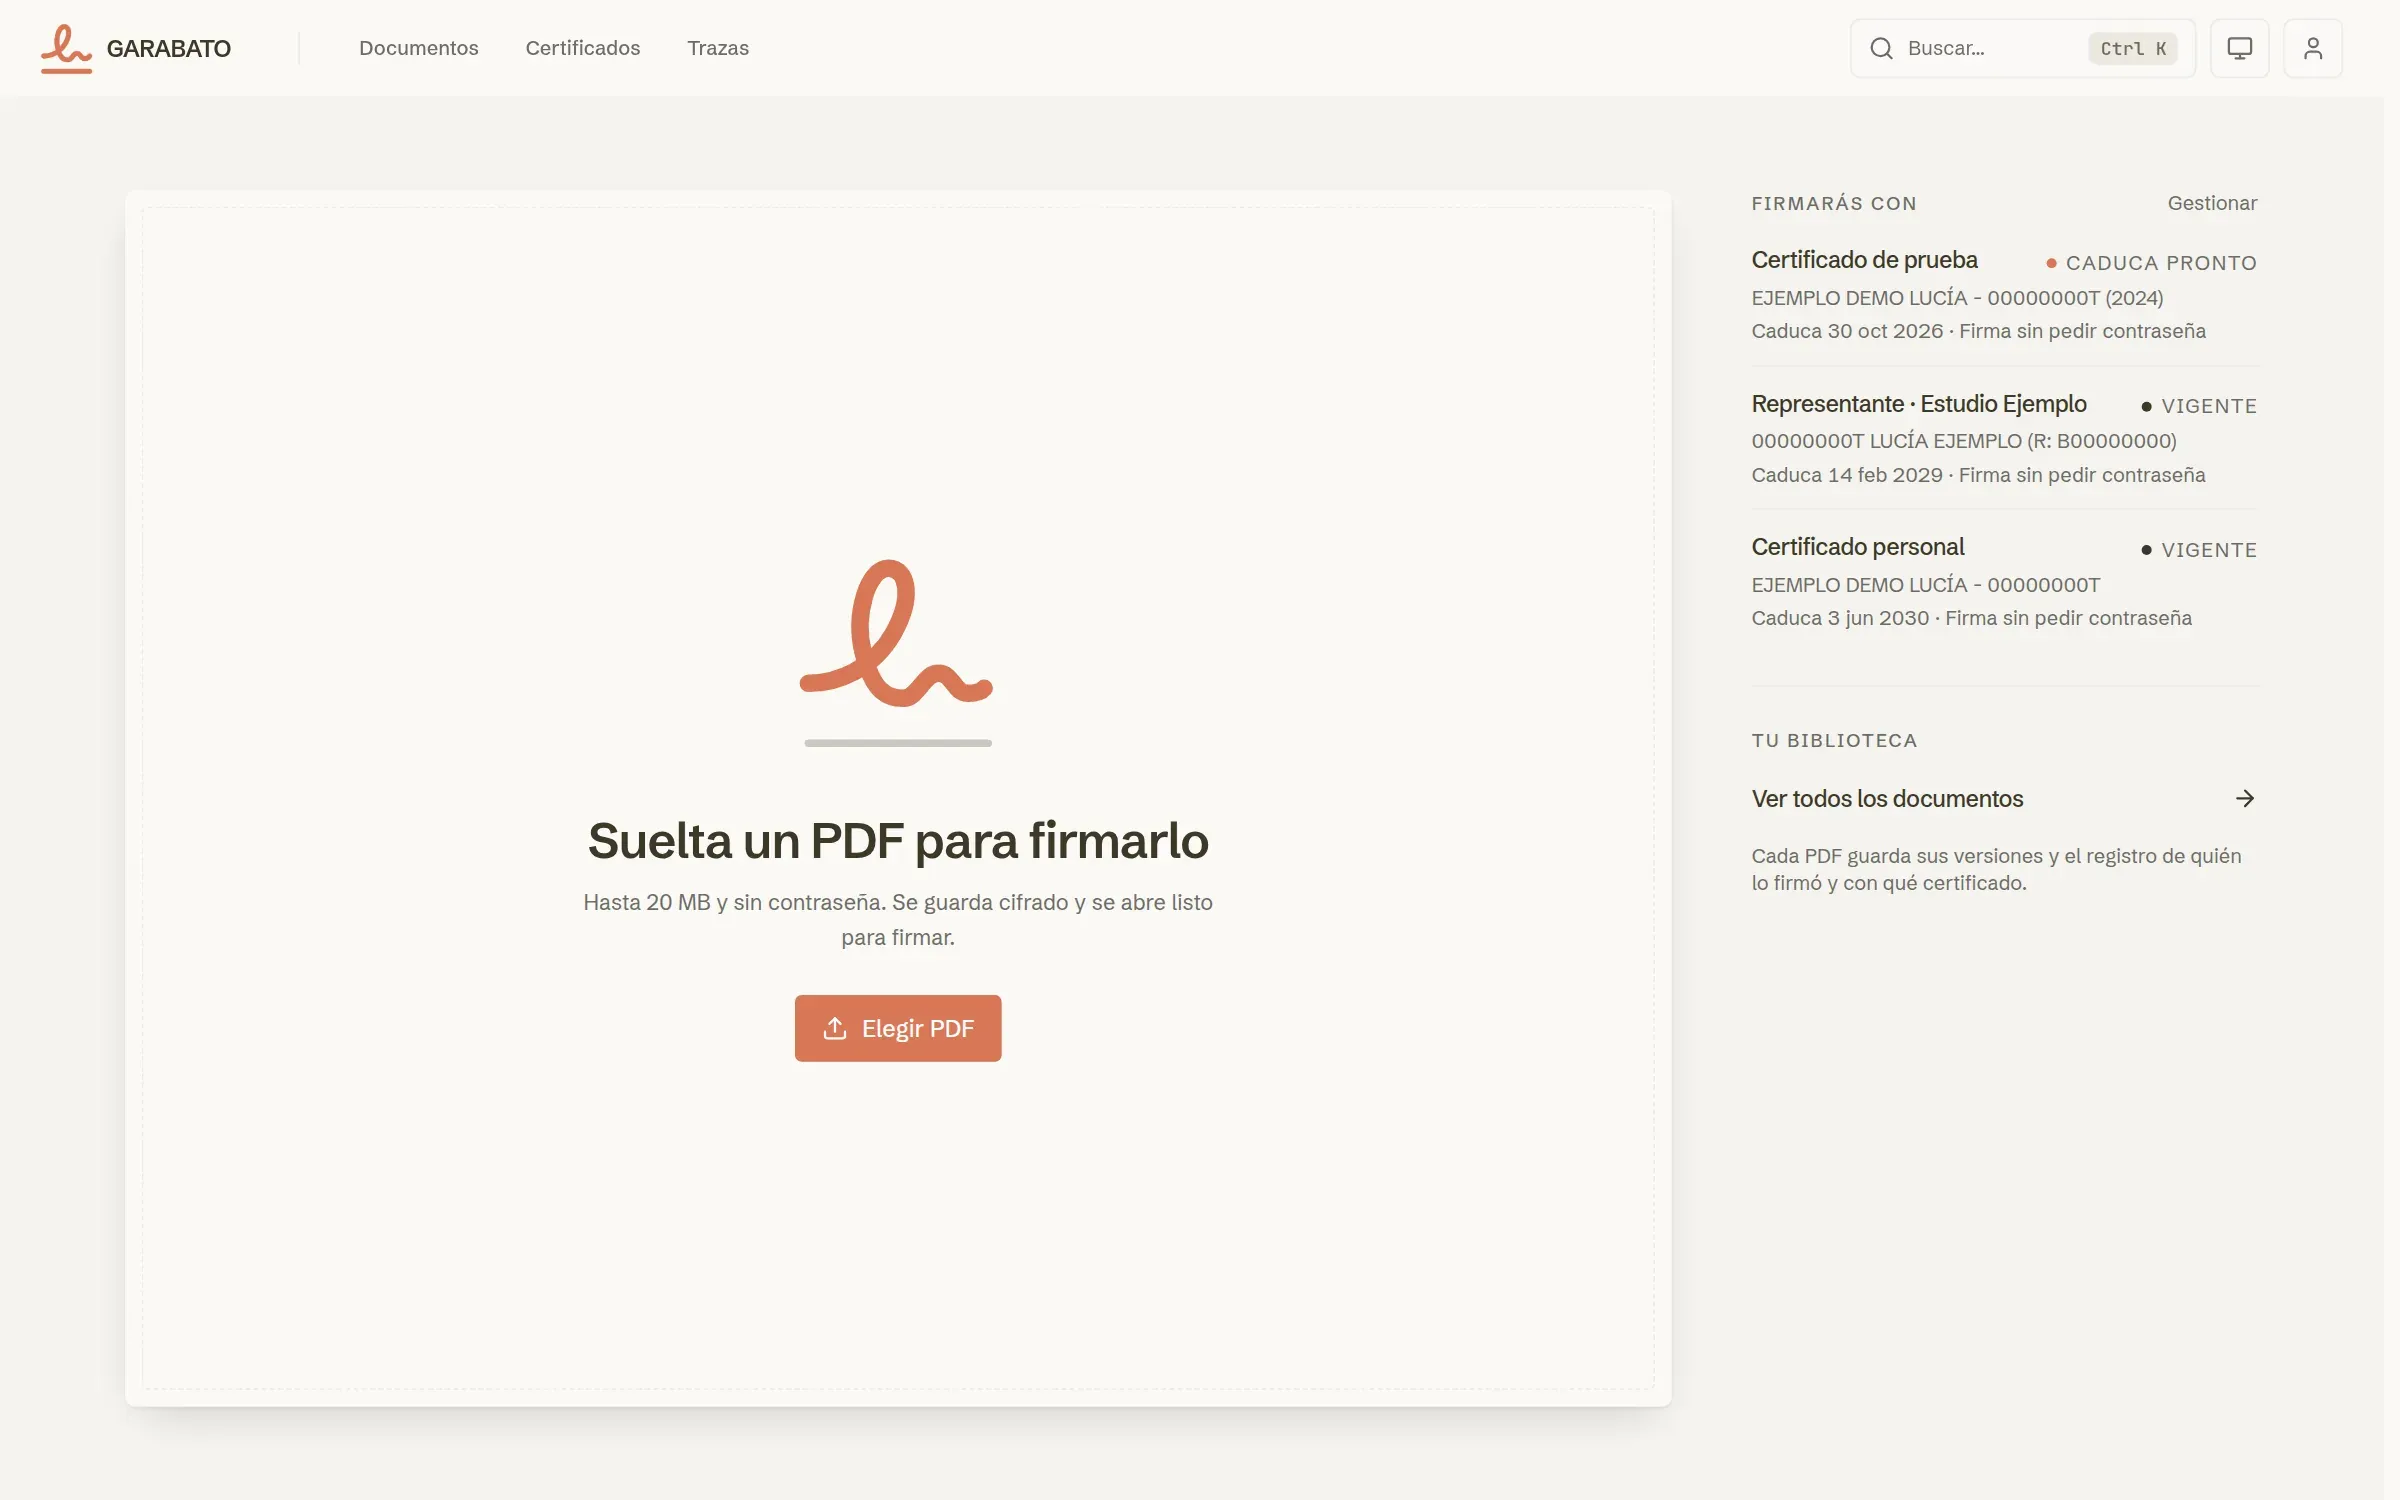Click the large signature drop zone illustration
This screenshot has height=1500, width=2400.
(897, 651)
